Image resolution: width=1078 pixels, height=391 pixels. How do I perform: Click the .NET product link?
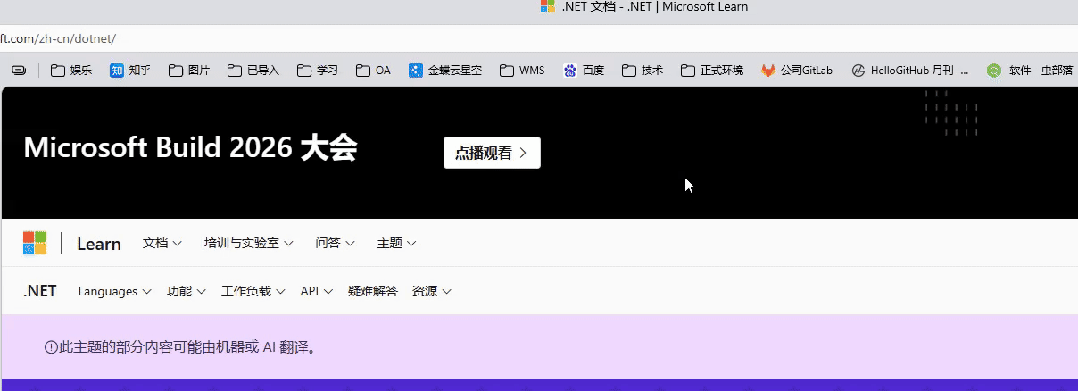click(40, 291)
